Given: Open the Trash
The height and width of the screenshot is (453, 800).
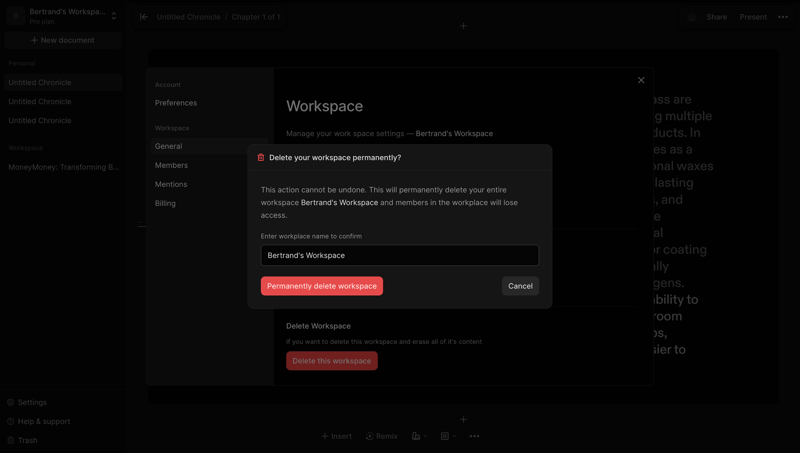Looking at the screenshot, I should (22, 440).
